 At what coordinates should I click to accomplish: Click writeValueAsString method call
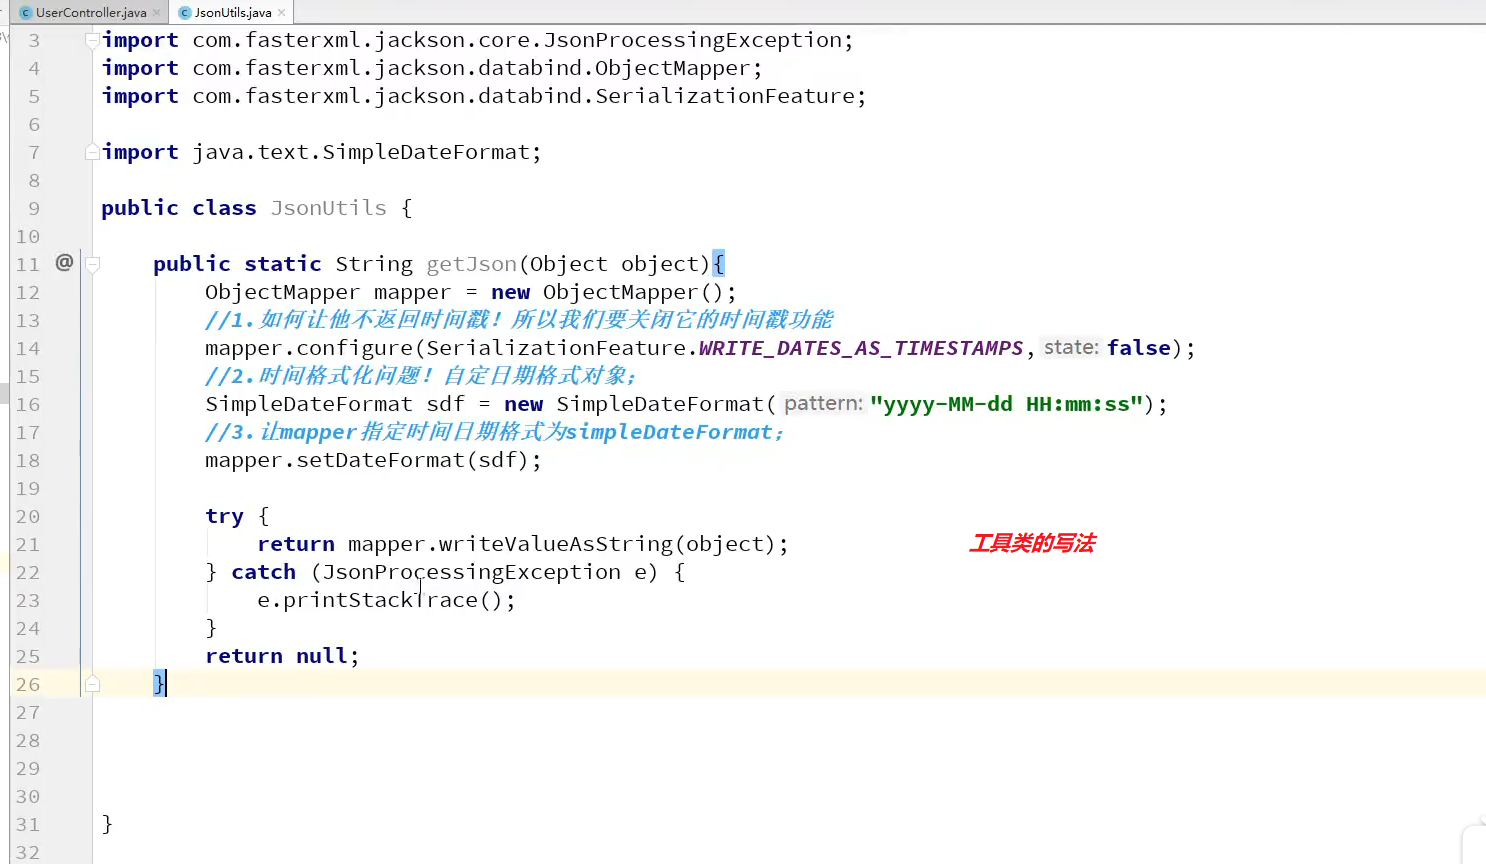555,544
